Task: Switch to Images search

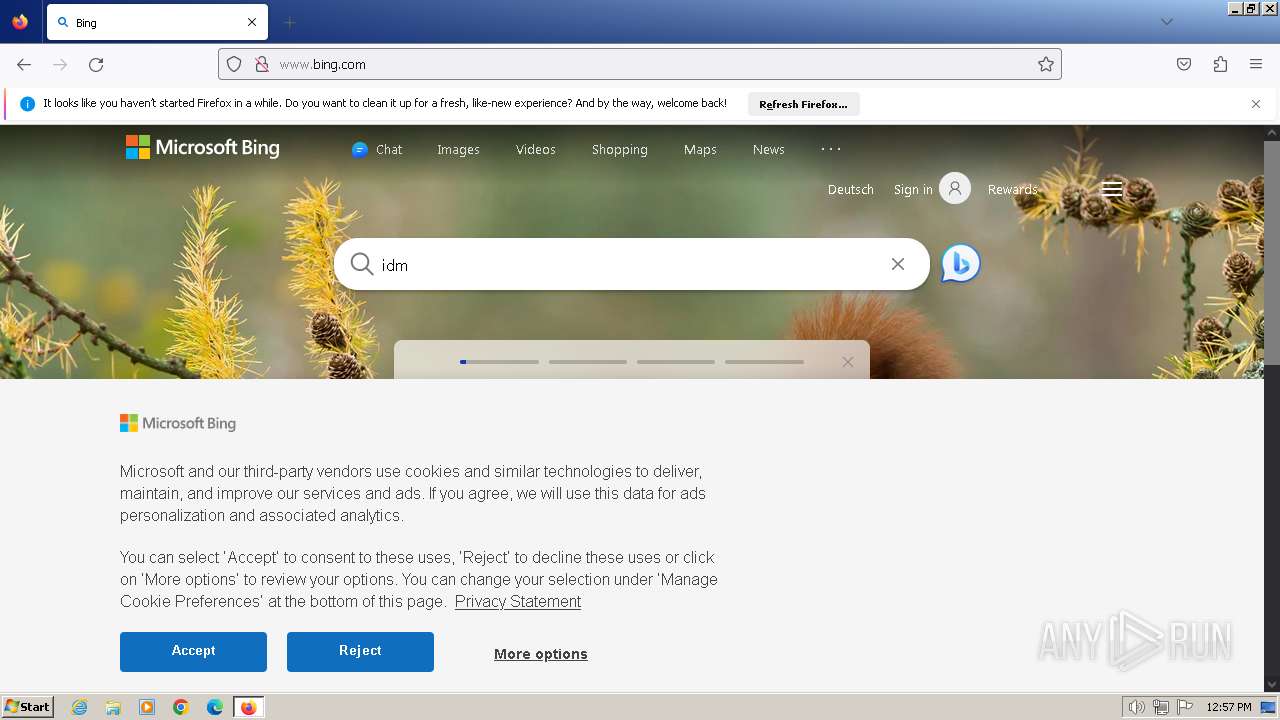Action: pos(458,149)
